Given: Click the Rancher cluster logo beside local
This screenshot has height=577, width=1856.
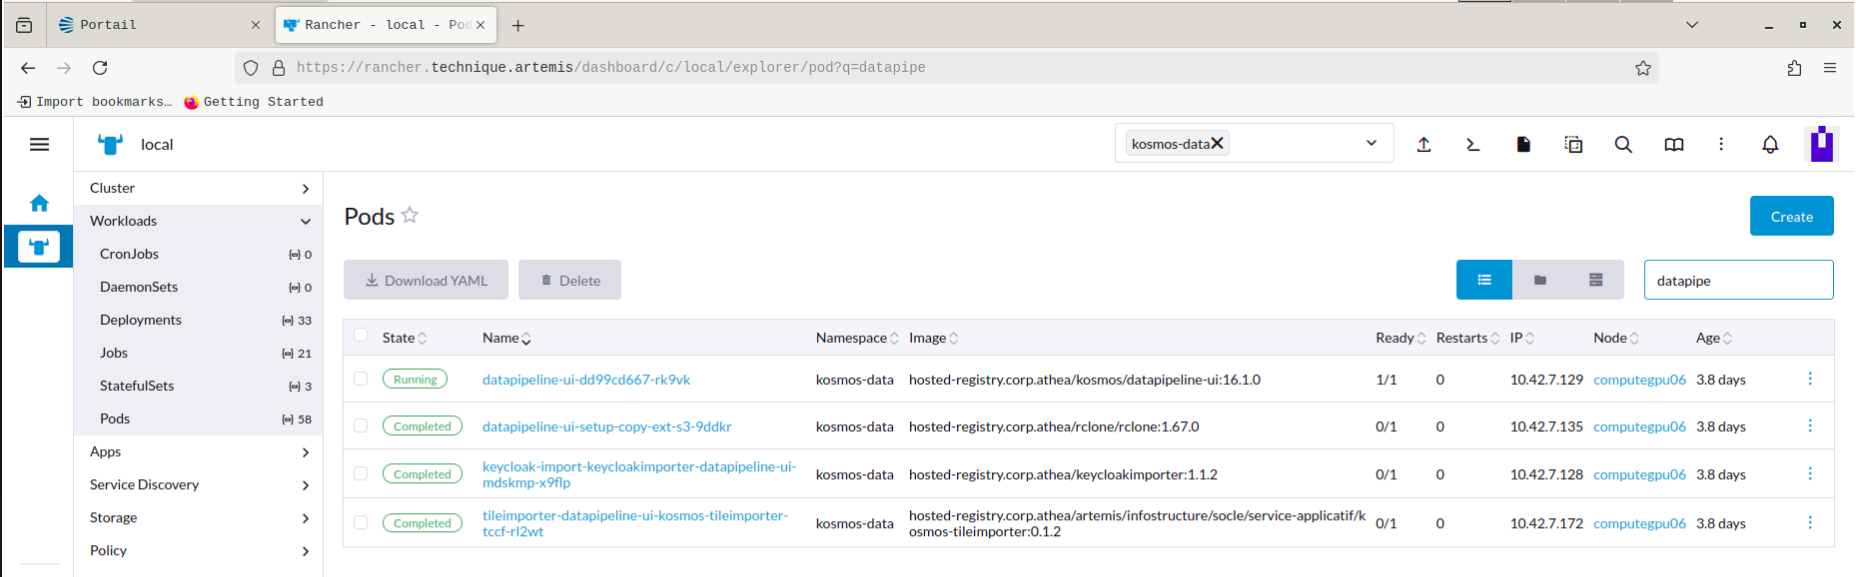Looking at the screenshot, I should 110,145.
